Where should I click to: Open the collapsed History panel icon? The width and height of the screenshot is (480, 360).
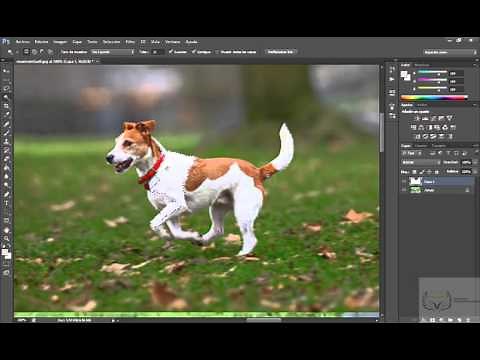coord(392,69)
